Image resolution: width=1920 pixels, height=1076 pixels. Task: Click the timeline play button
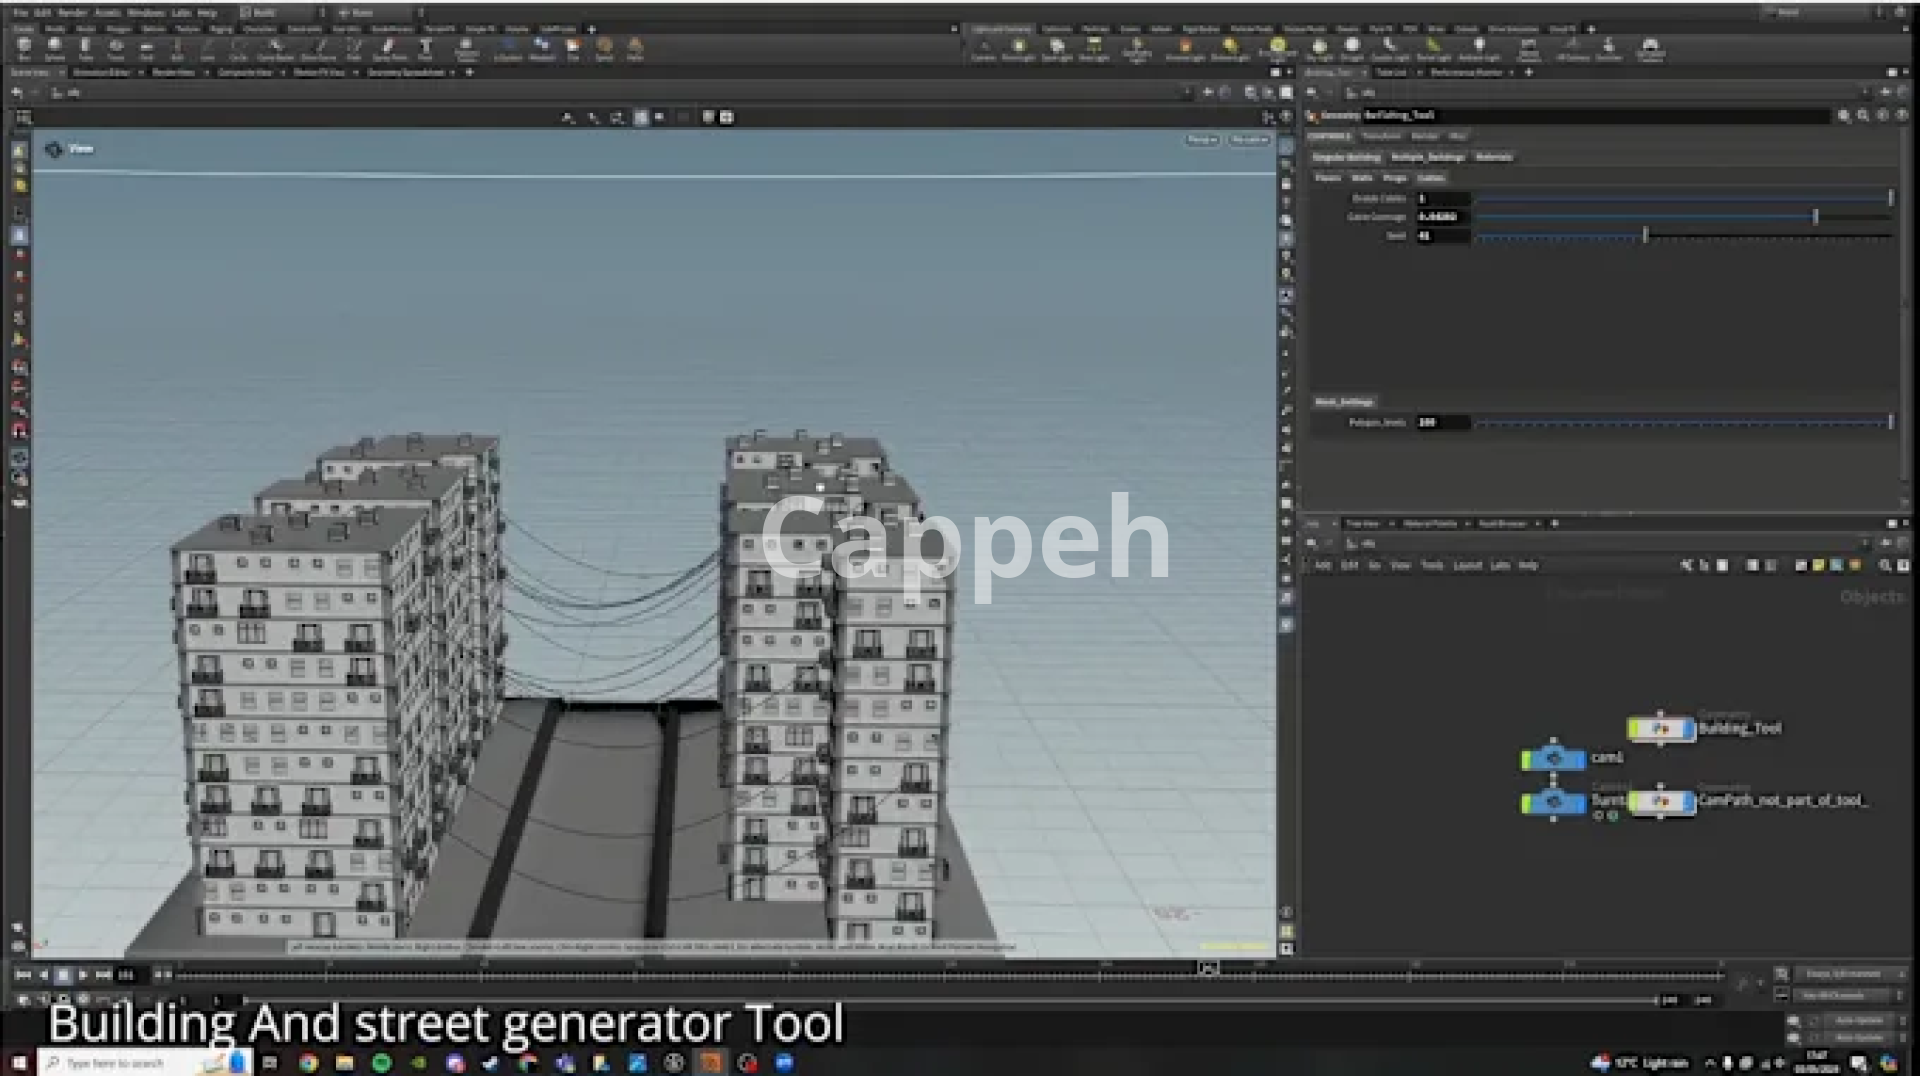click(x=83, y=975)
